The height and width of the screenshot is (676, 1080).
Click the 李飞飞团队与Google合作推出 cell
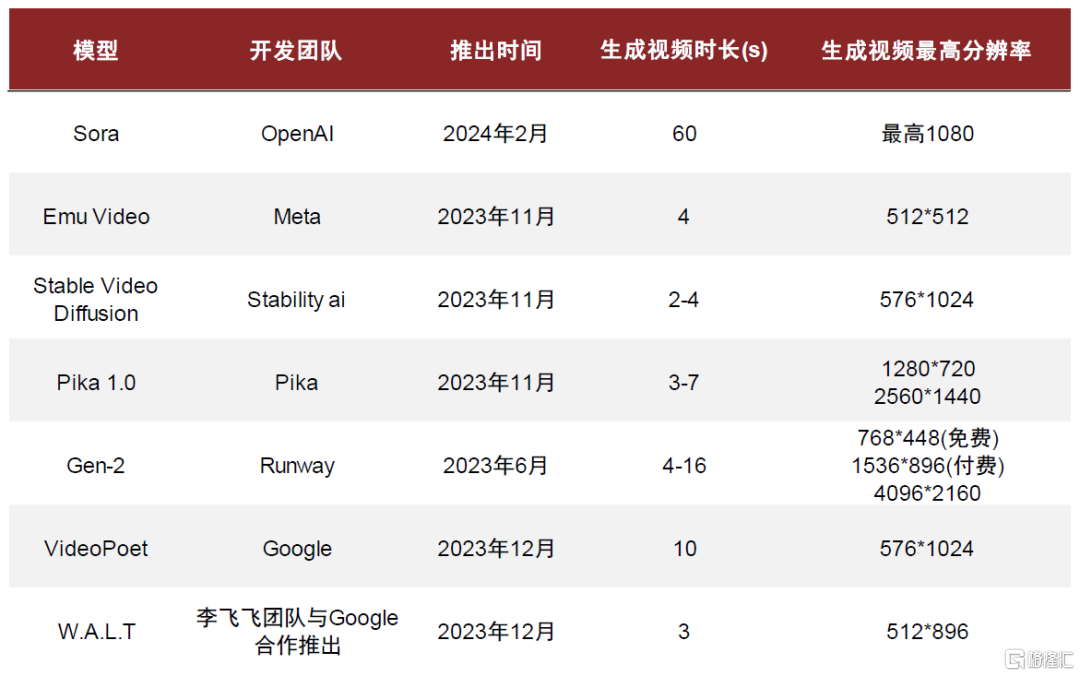297,631
